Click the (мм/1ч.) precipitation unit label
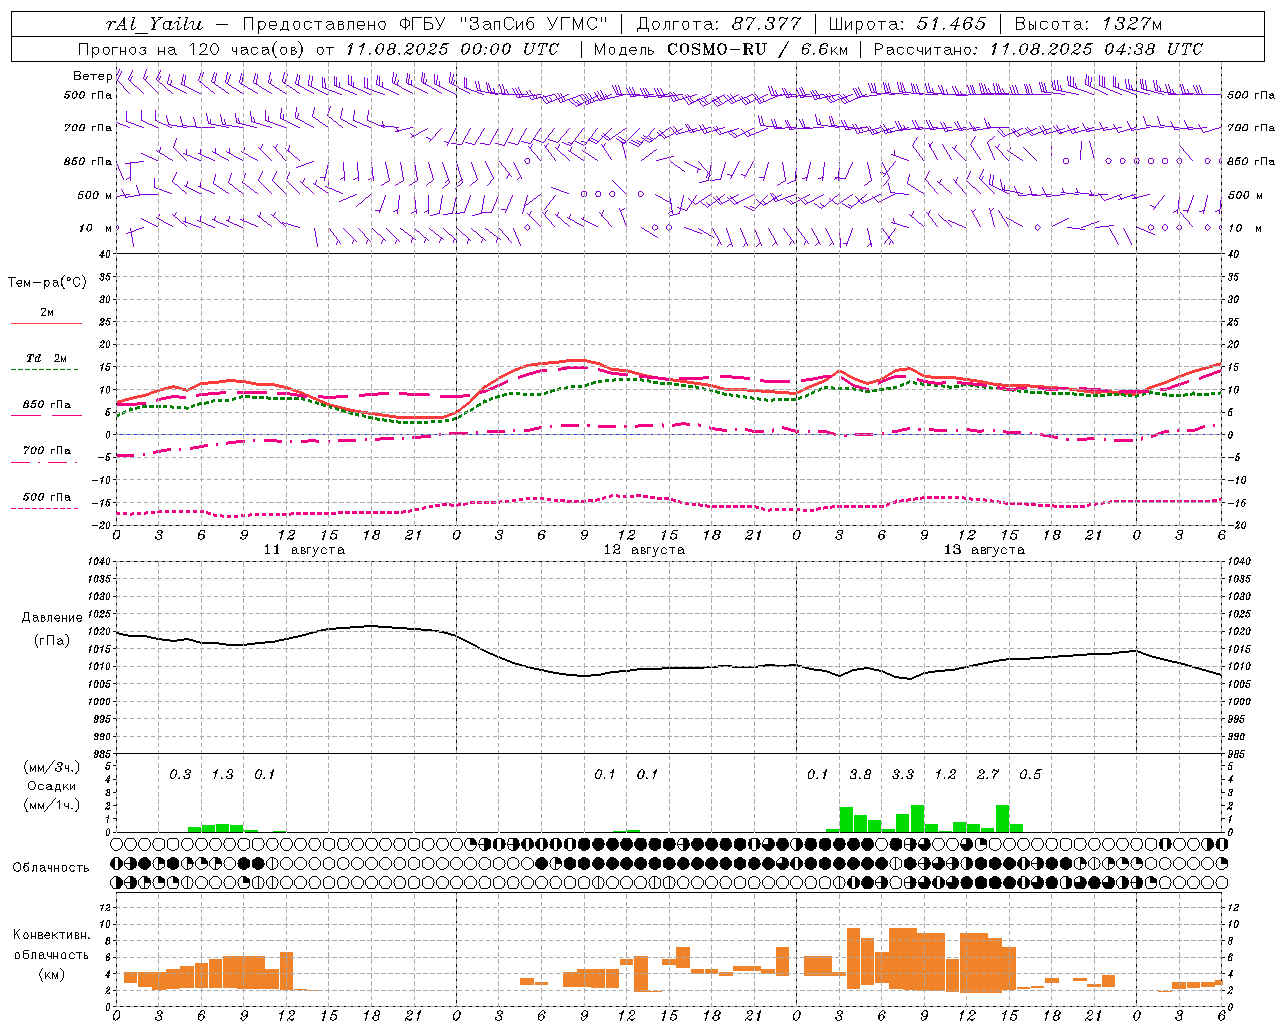This screenshot has height=1024, width=1280. click(51, 805)
